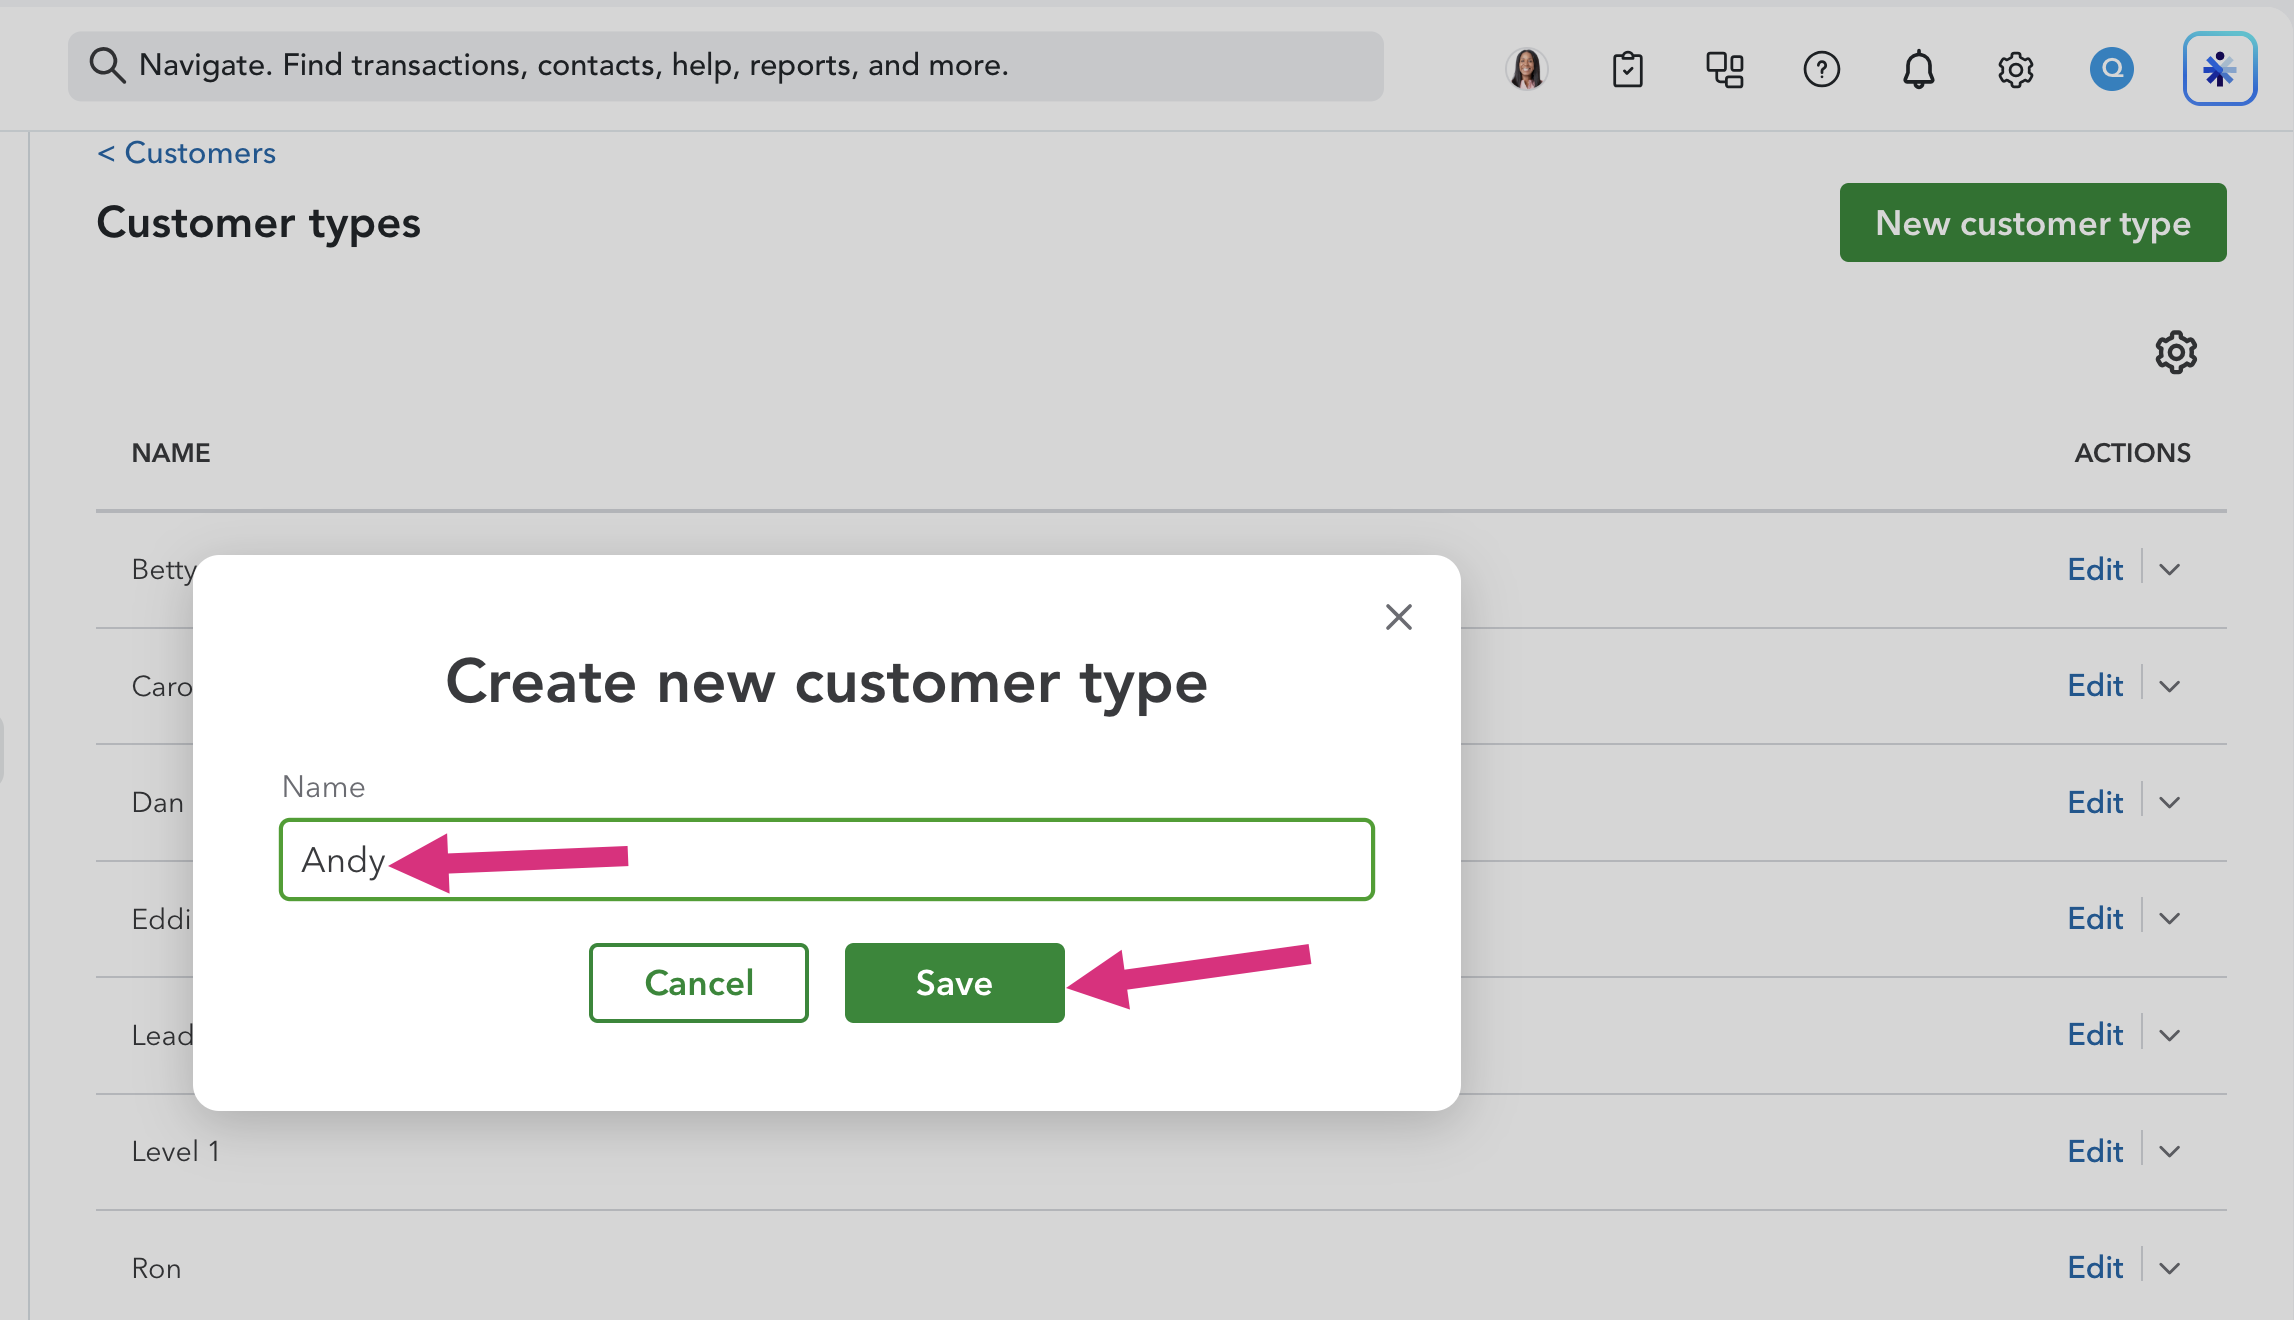Image resolution: width=2294 pixels, height=1320 pixels.
Task: Edit the Ron customer type
Action: click(x=2095, y=1267)
